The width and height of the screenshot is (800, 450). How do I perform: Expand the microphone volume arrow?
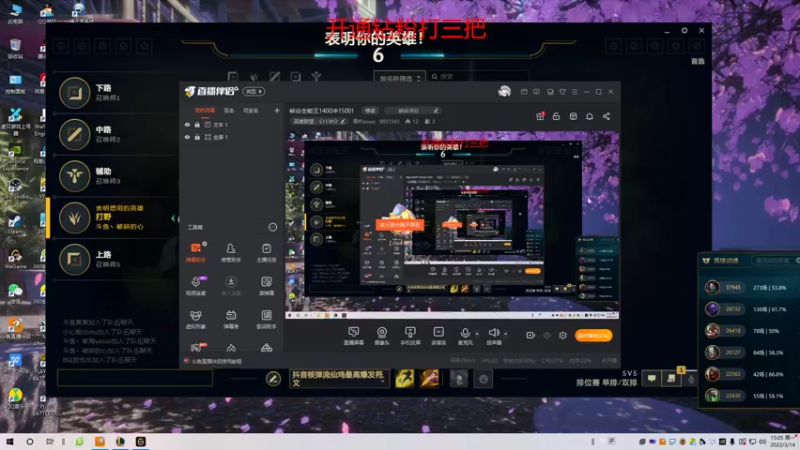pos(477,334)
